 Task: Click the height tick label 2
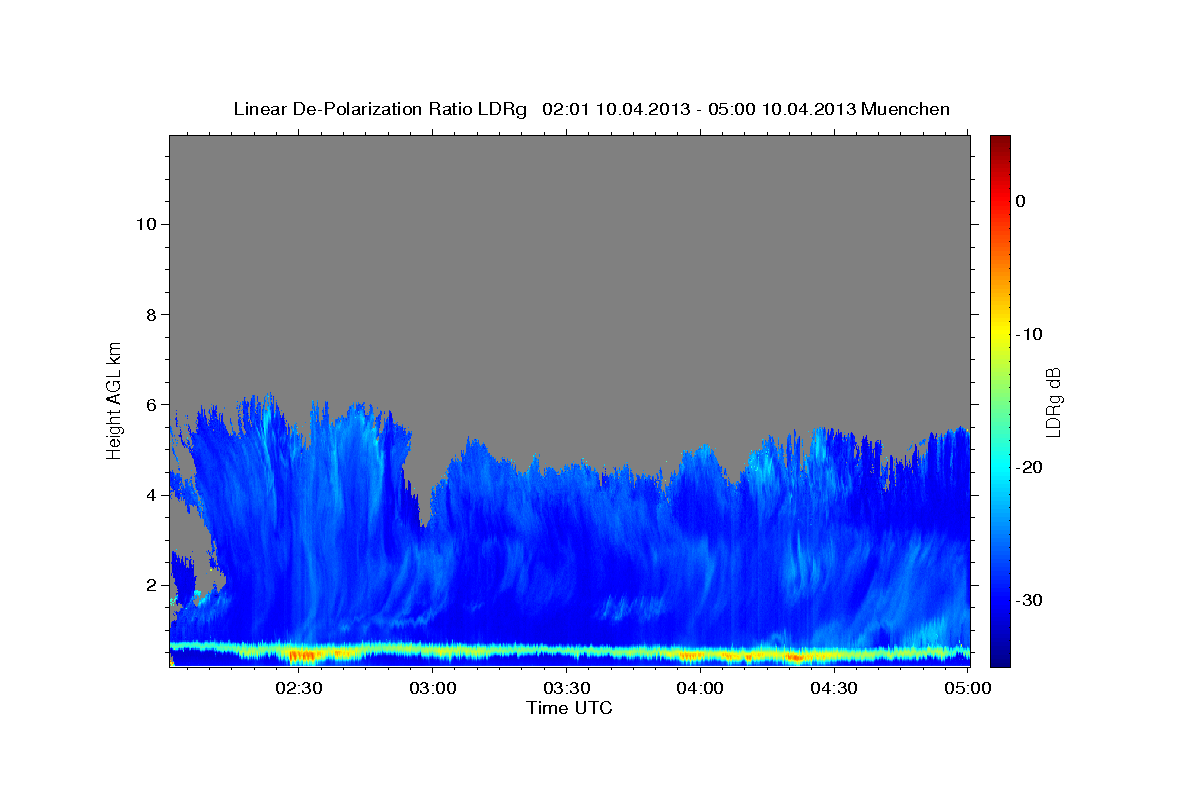click(x=150, y=585)
